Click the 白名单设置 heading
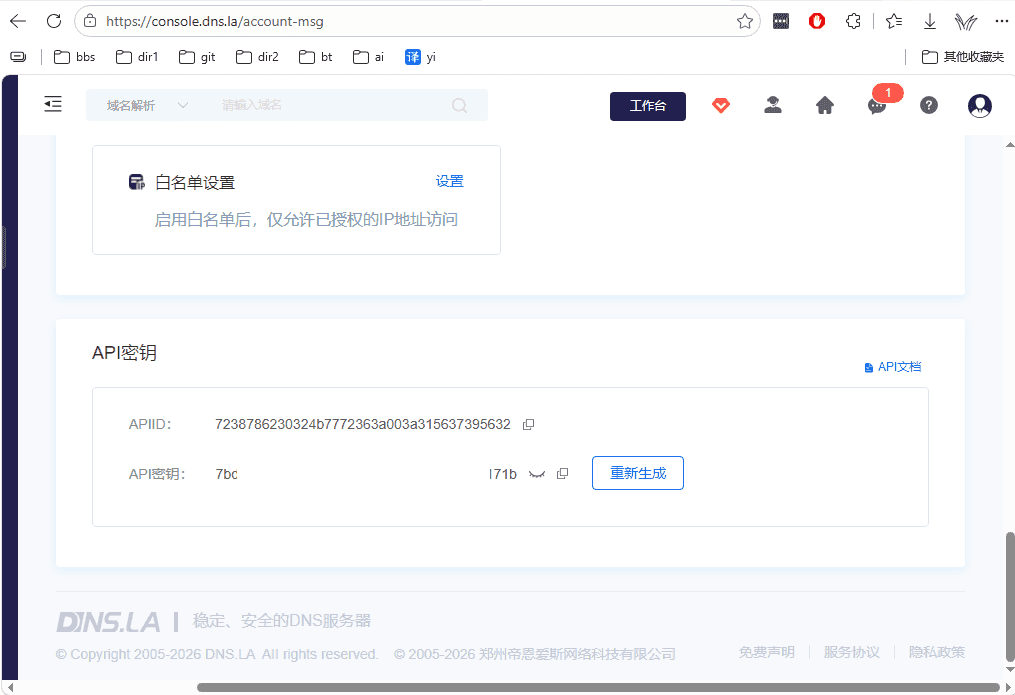Image resolution: width=1015 pixels, height=695 pixels. [x=195, y=182]
